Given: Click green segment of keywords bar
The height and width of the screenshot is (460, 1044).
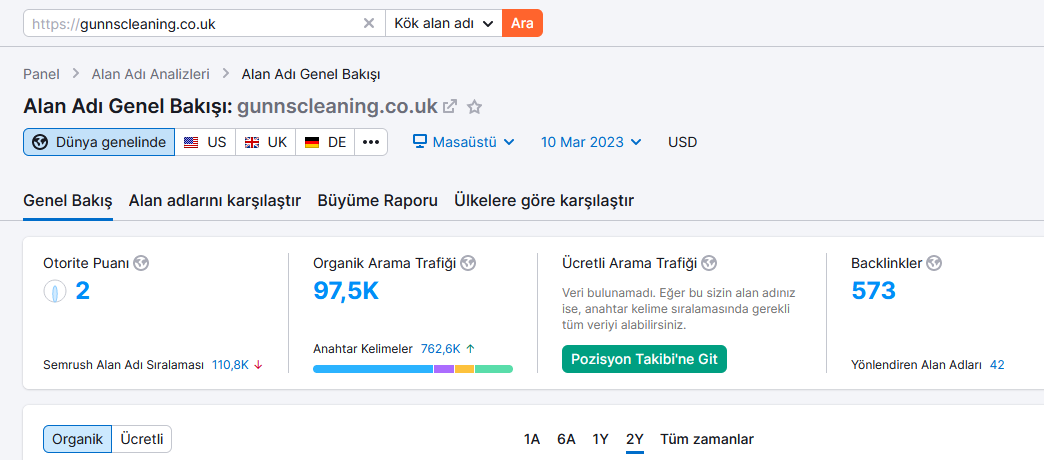Looking at the screenshot, I should tap(494, 369).
